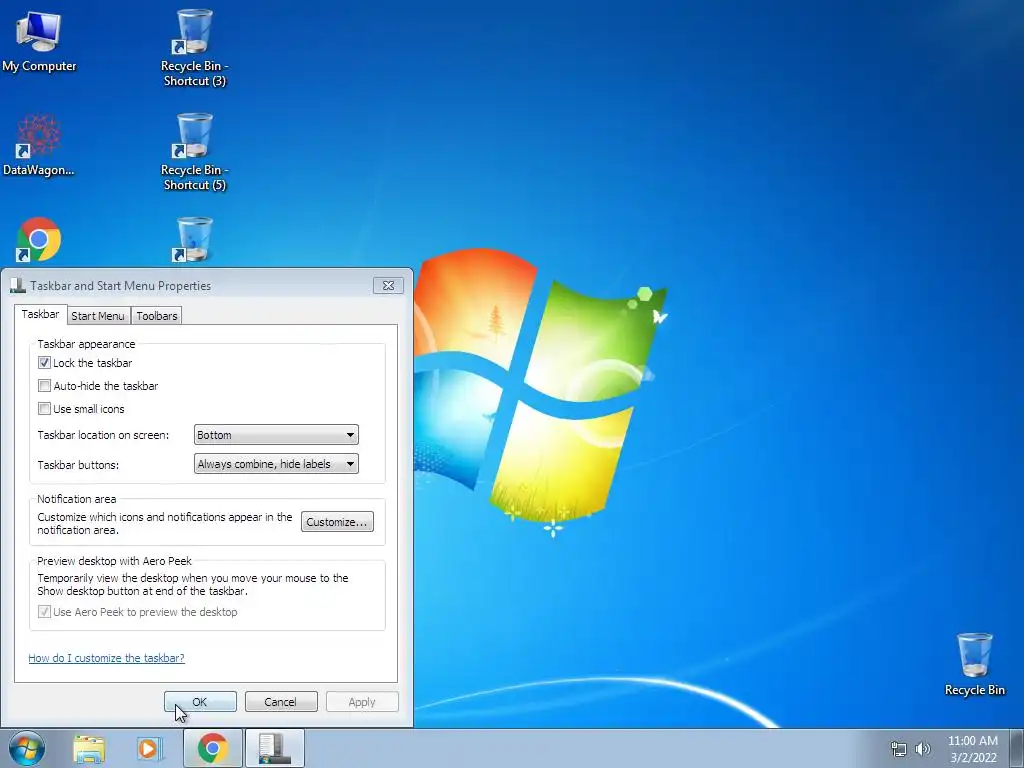Uncheck Lock the taskbar
Image resolution: width=1024 pixels, height=768 pixels.
(44, 362)
